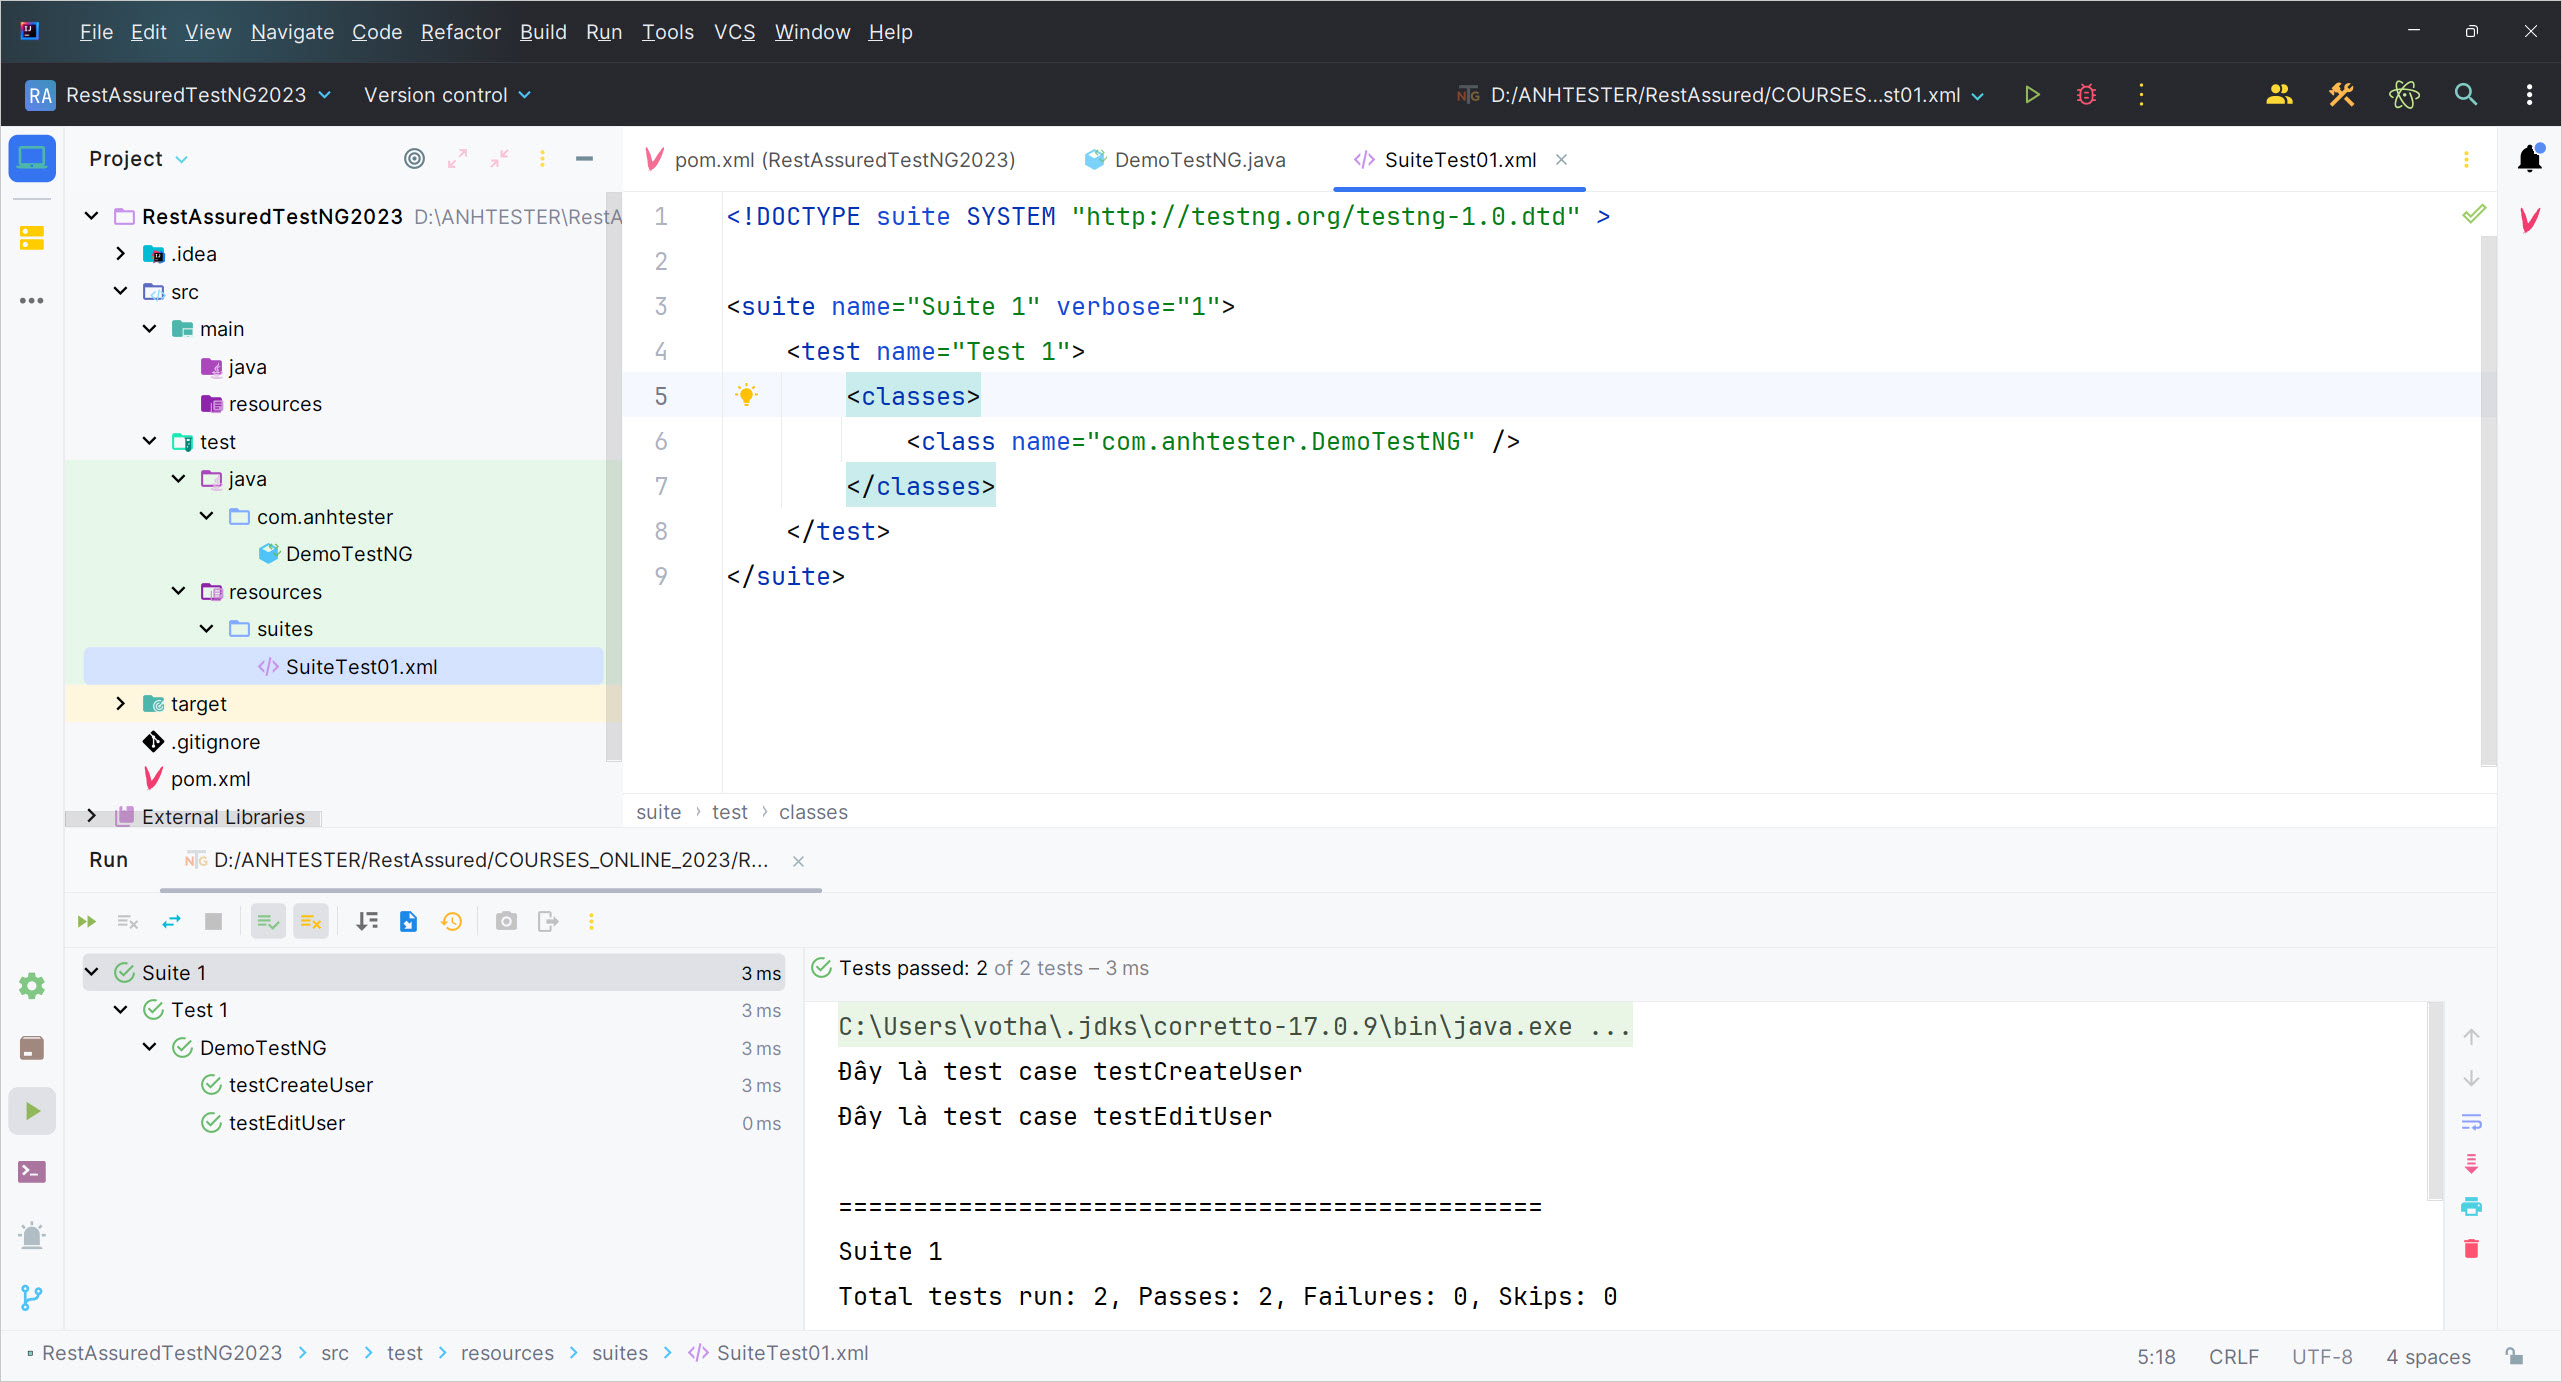Image resolution: width=2562 pixels, height=1382 pixels.
Task: Open the Git branch tool window
Action: pos(32,1297)
